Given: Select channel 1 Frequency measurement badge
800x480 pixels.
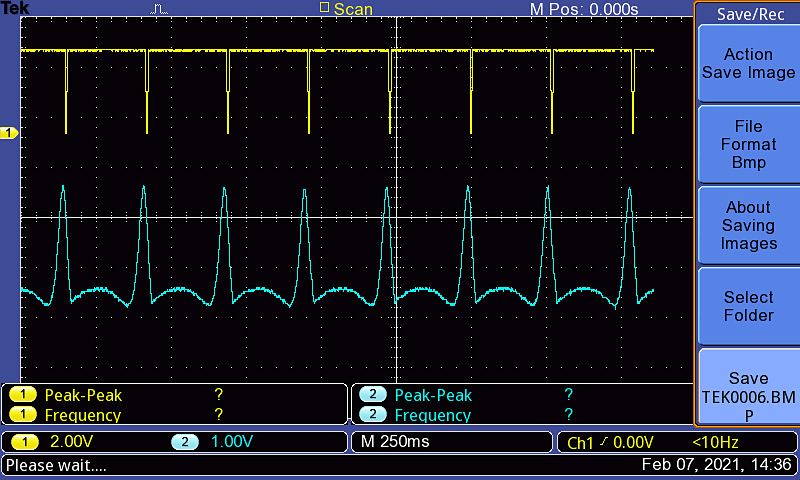Looking at the screenshot, I should point(20,415).
